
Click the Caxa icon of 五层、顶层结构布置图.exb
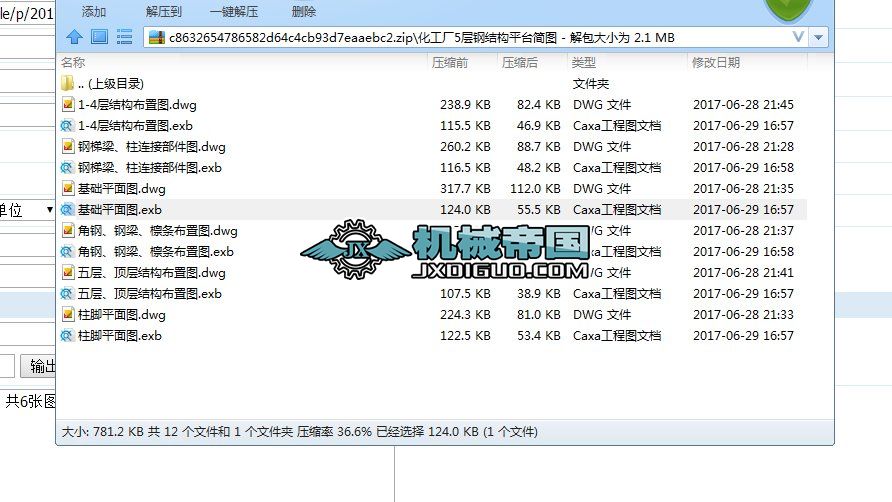(67, 294)
